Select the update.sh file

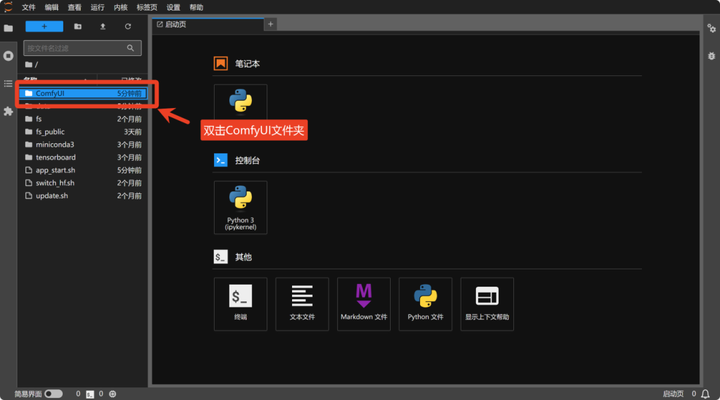[x=83, y=196]
